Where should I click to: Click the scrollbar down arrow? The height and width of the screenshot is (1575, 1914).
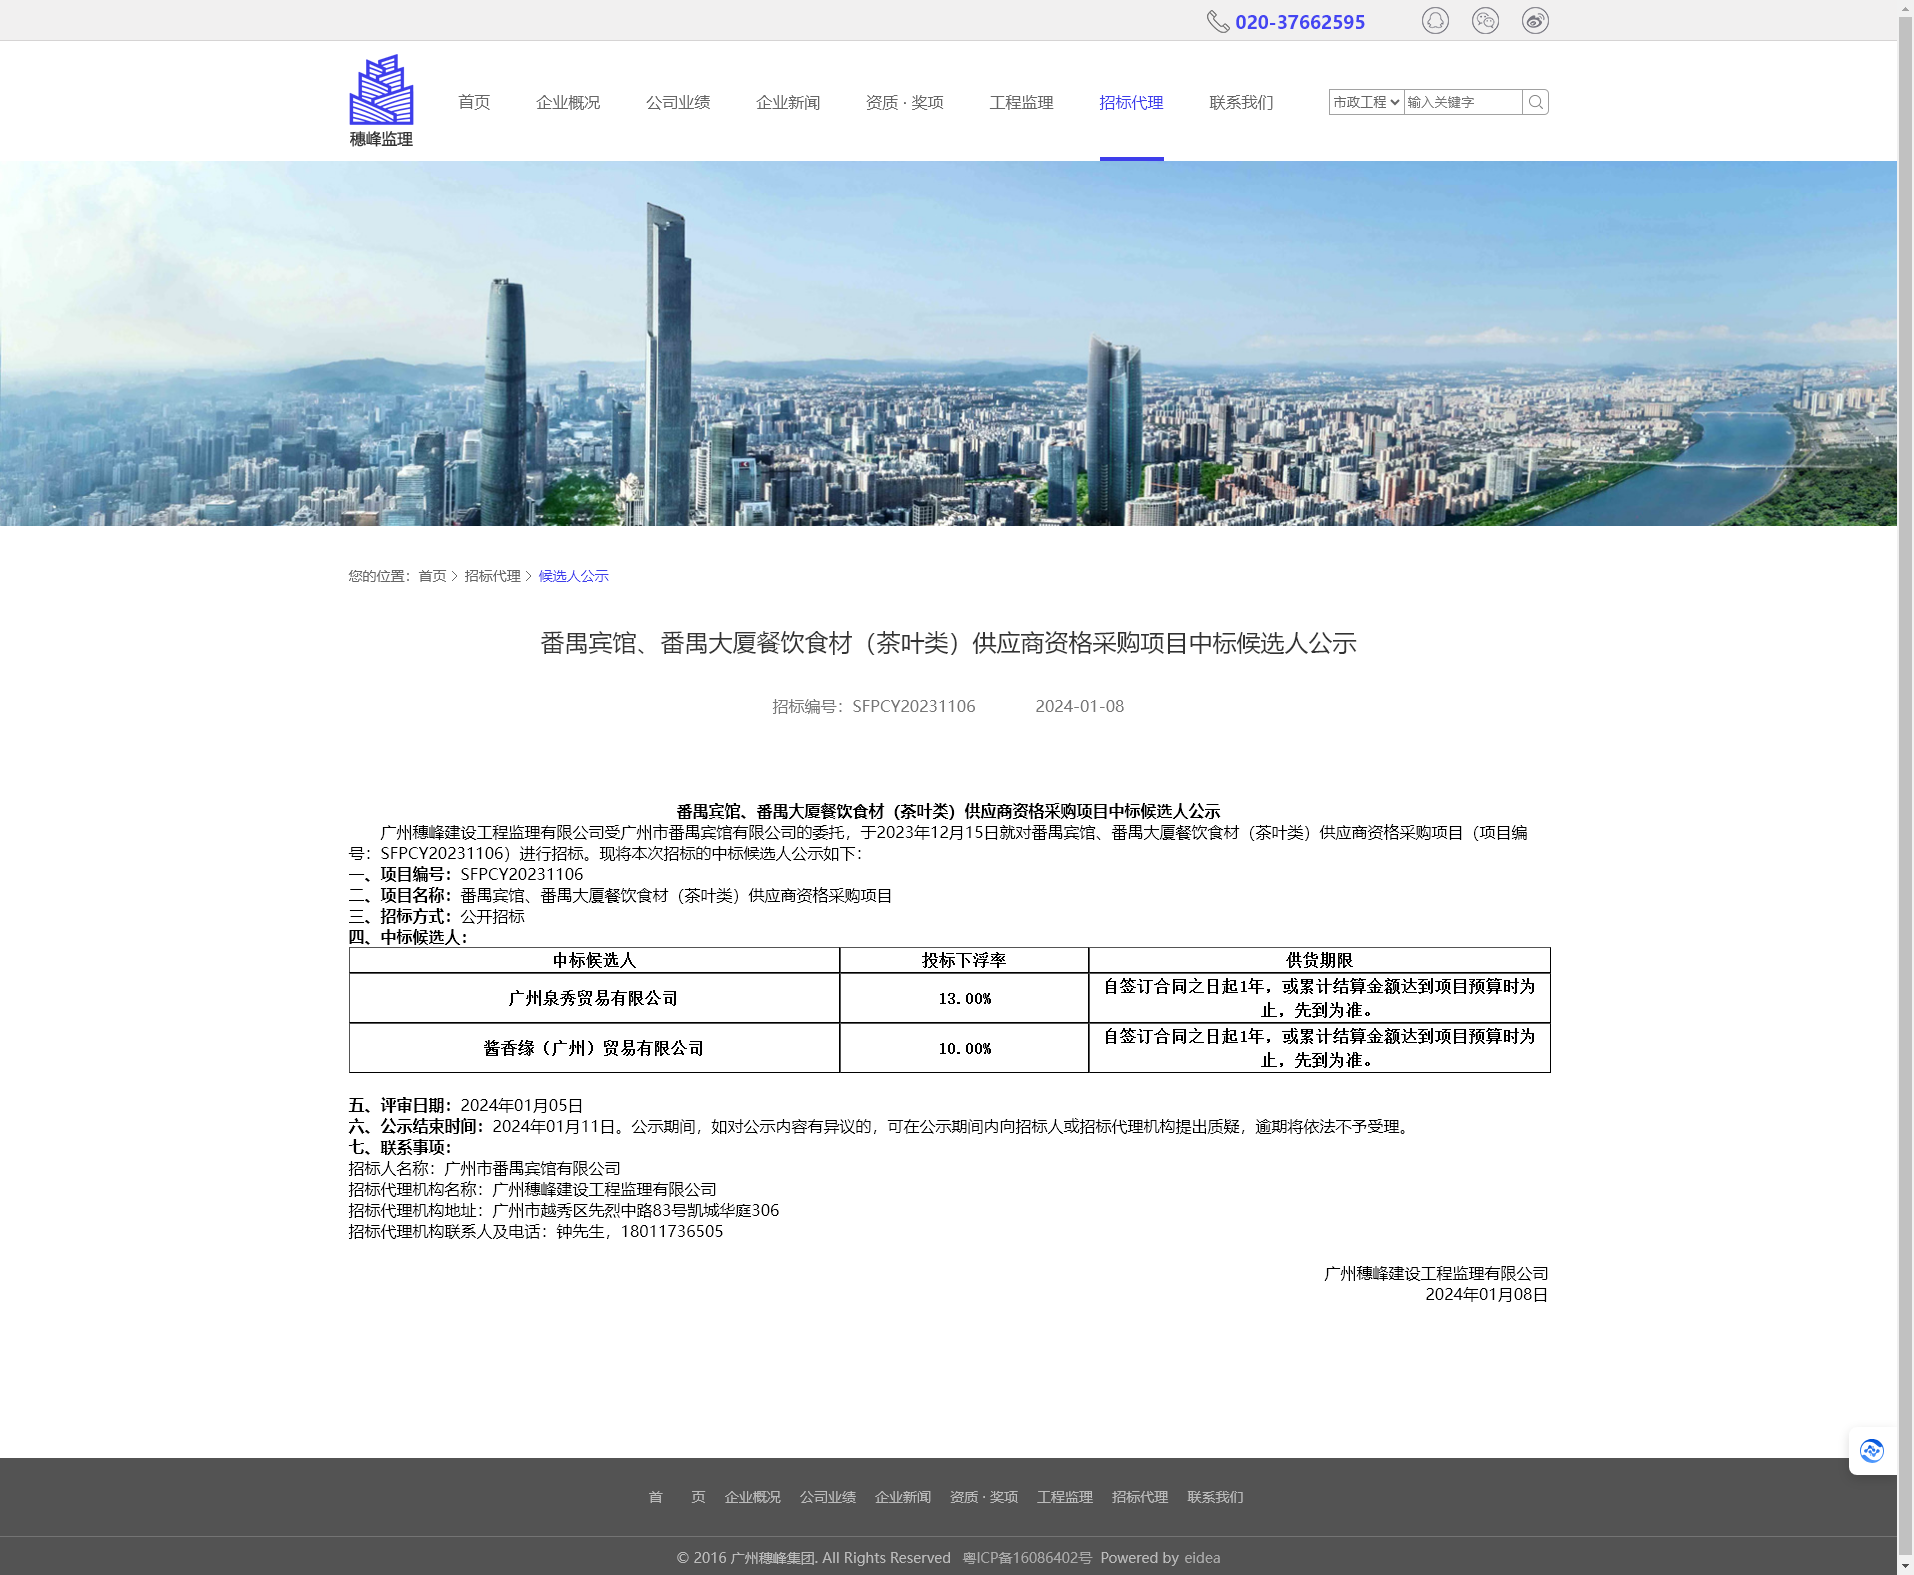(x=1905, y=1566)
